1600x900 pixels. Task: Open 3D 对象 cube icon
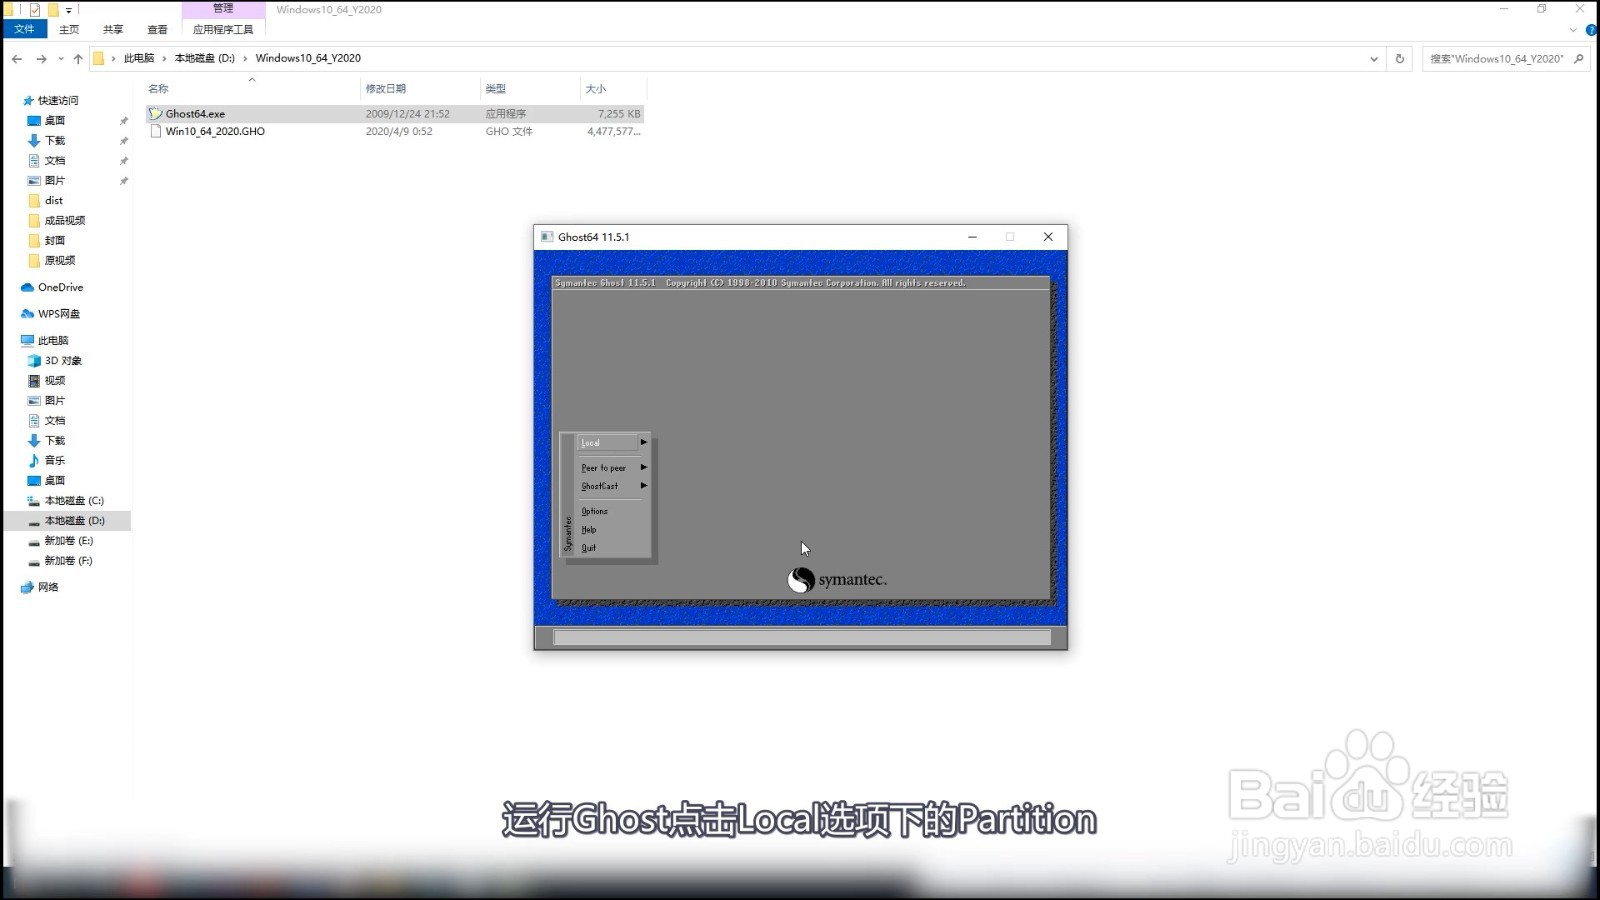(34, 360)
